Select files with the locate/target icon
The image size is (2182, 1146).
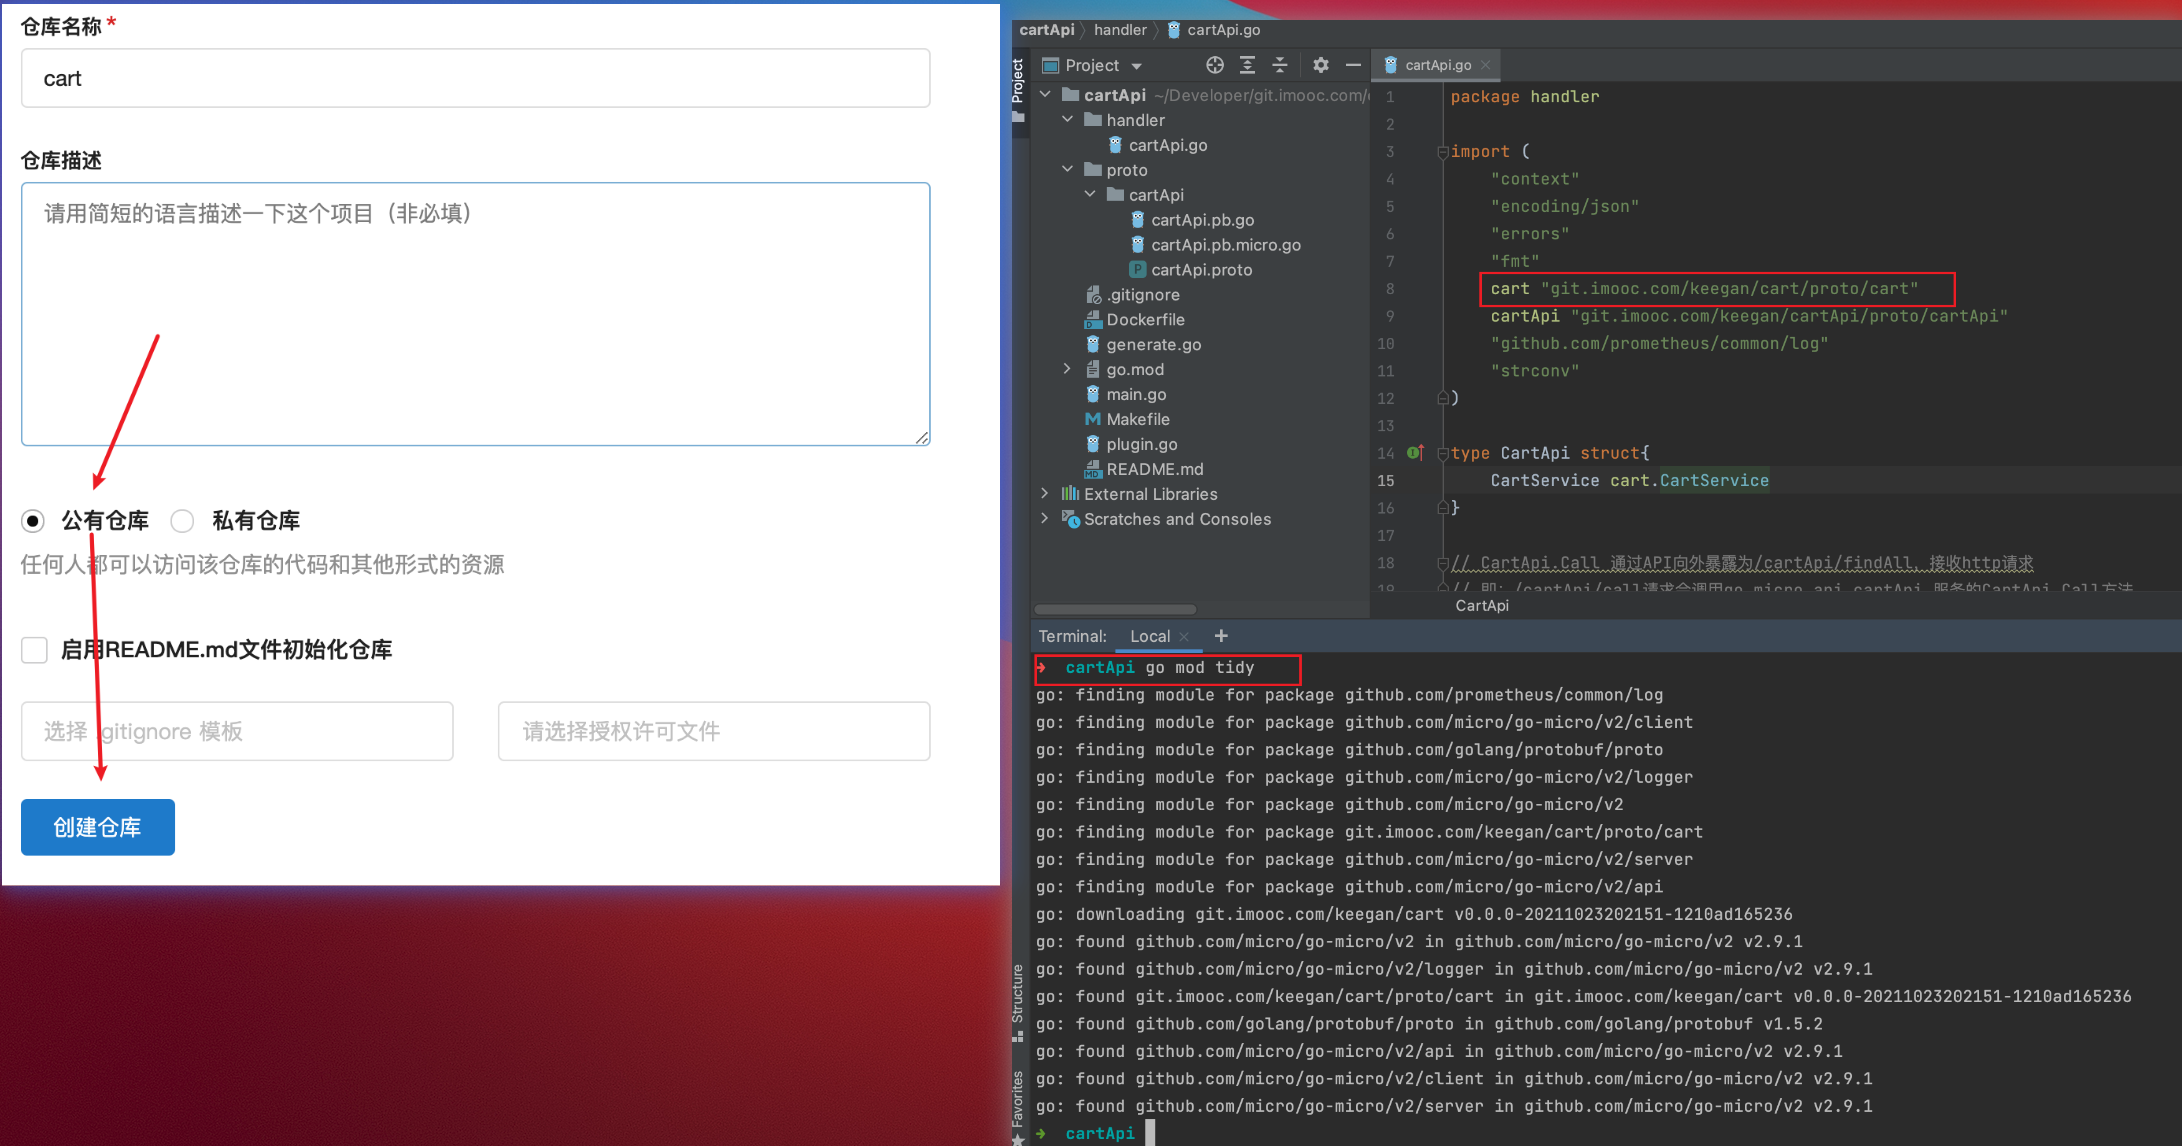point(1214,64)
